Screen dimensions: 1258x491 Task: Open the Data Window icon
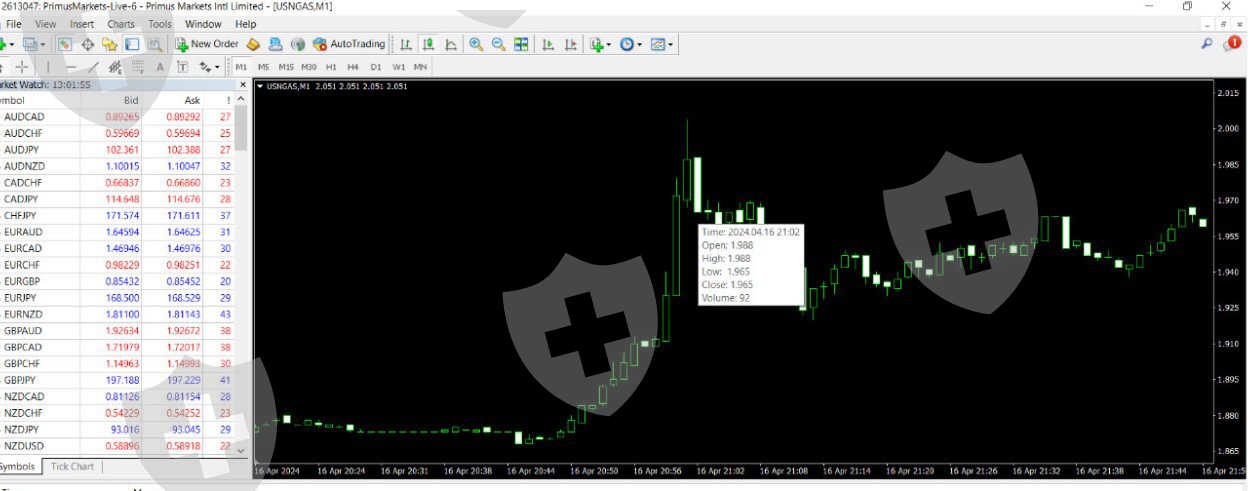tap(87, 44)
